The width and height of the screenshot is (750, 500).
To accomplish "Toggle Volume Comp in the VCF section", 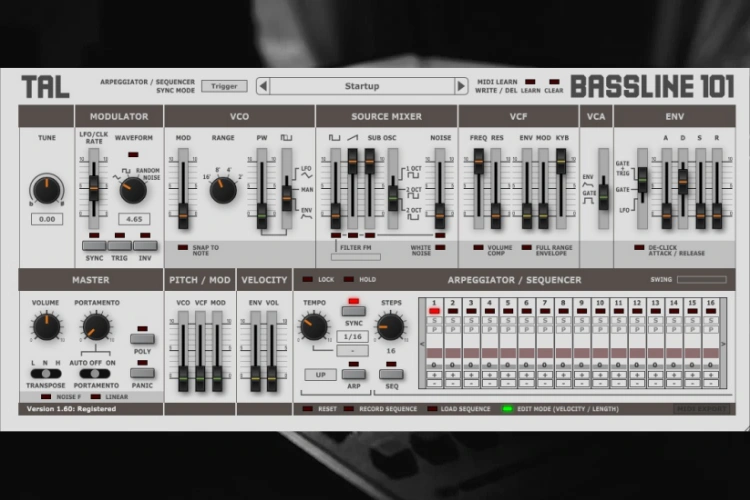I will (x=478, y=247).
